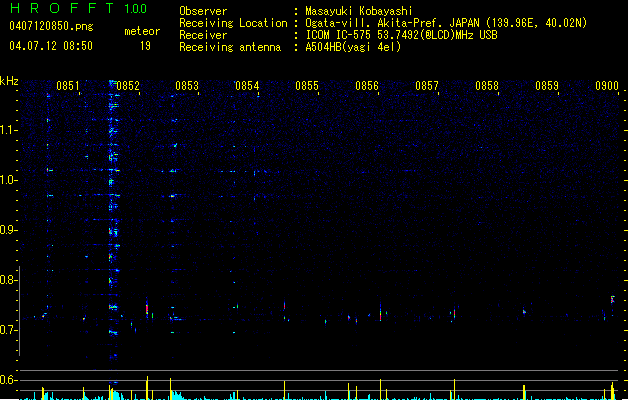Click the kHz axis unit label
629x400 pixels.
tap(9, 81)
